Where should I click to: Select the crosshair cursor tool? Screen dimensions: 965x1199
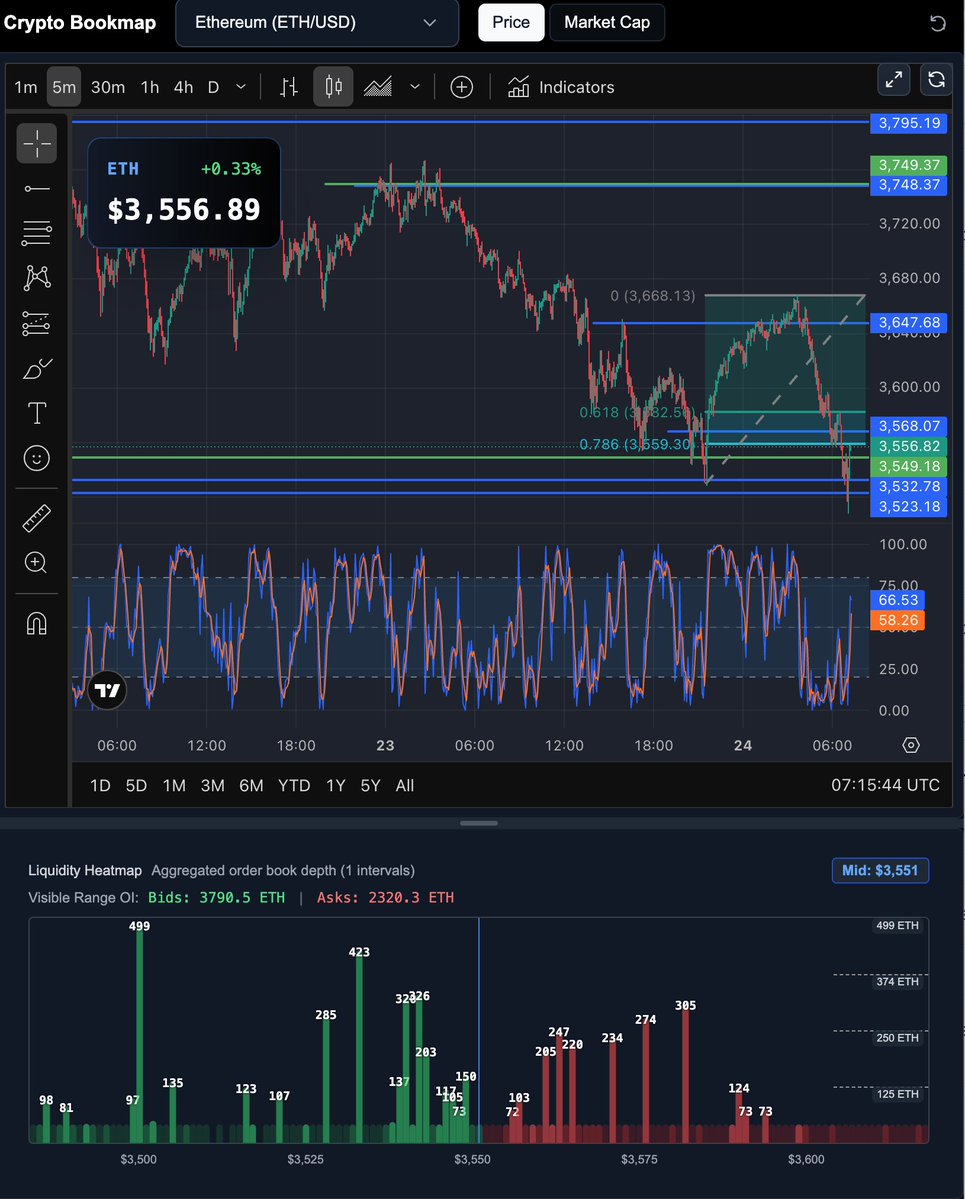[37, 143]
